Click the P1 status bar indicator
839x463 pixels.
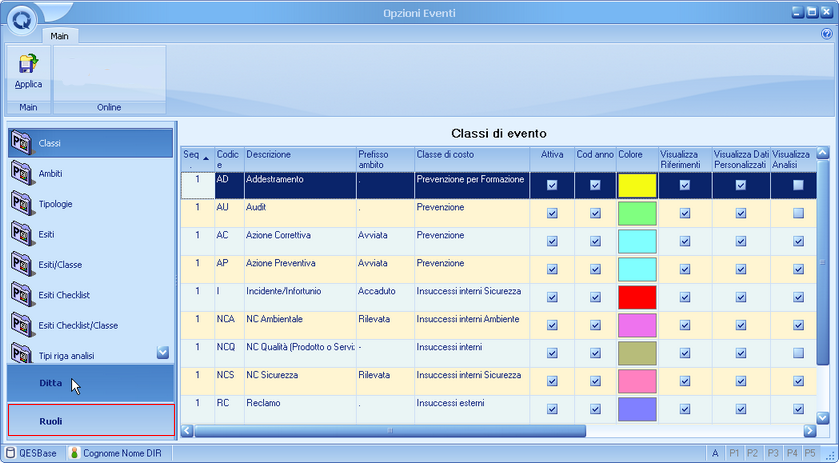734,453
